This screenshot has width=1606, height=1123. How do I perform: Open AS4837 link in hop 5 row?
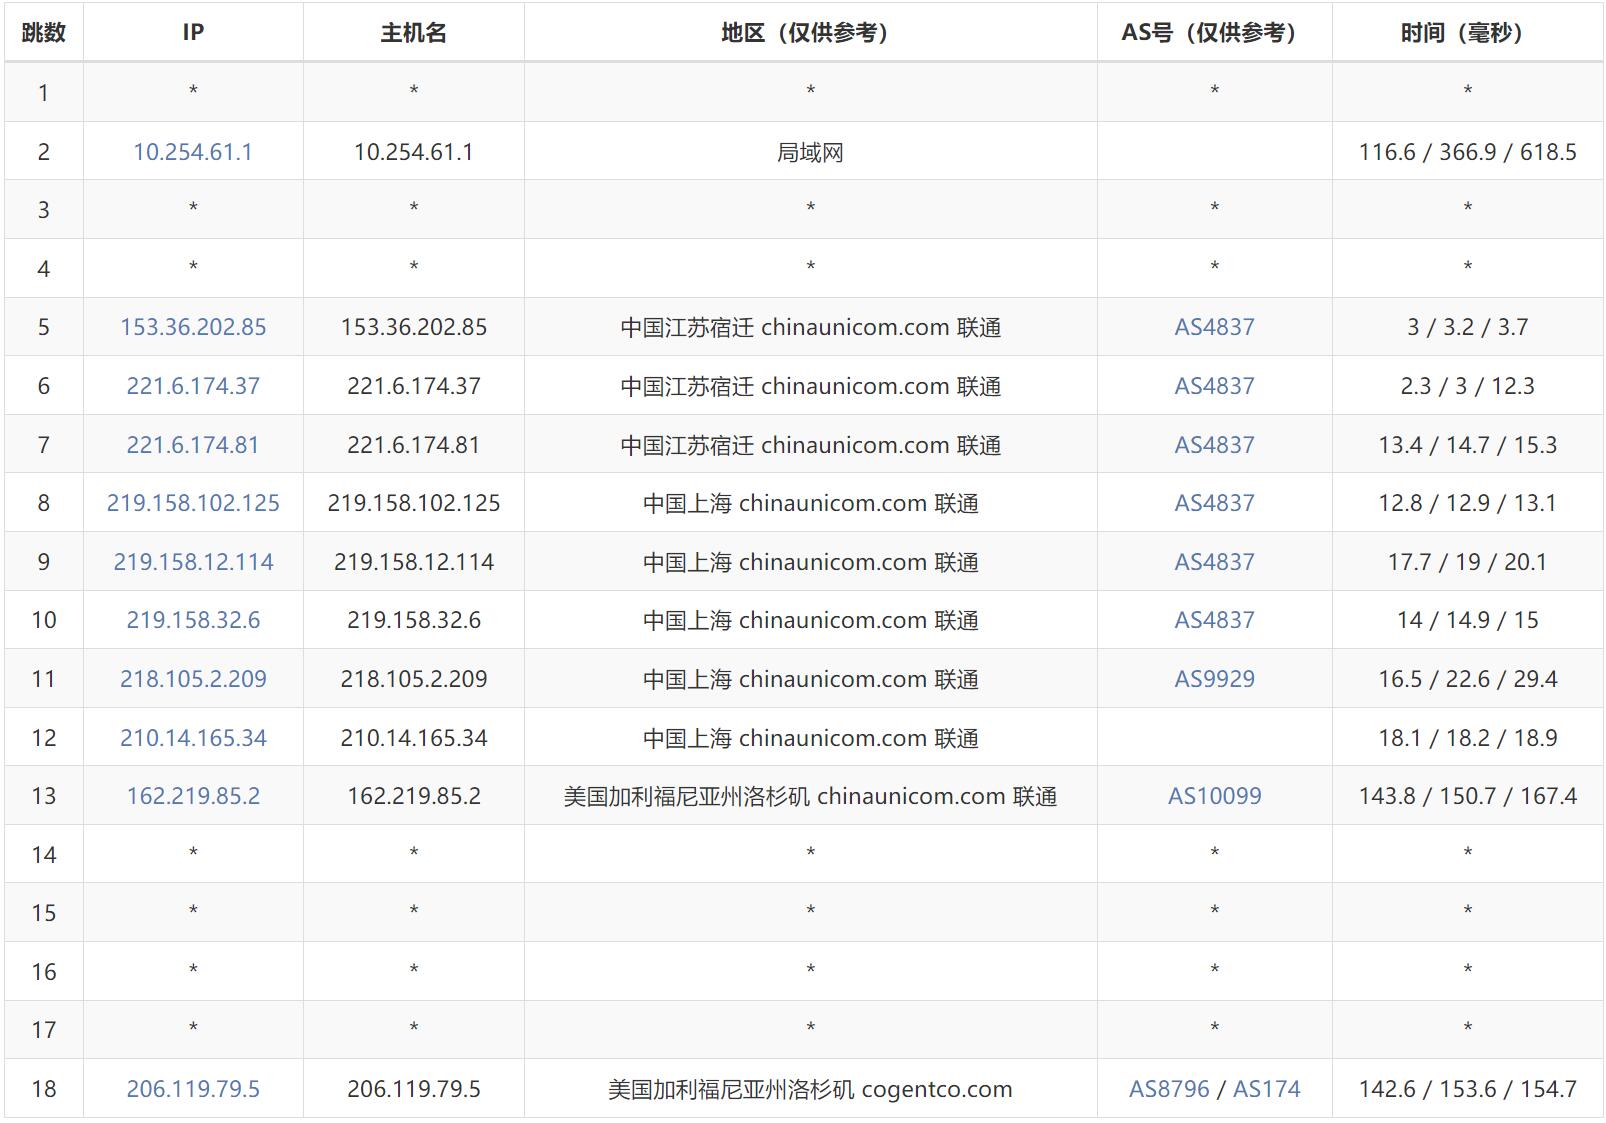1214,327
